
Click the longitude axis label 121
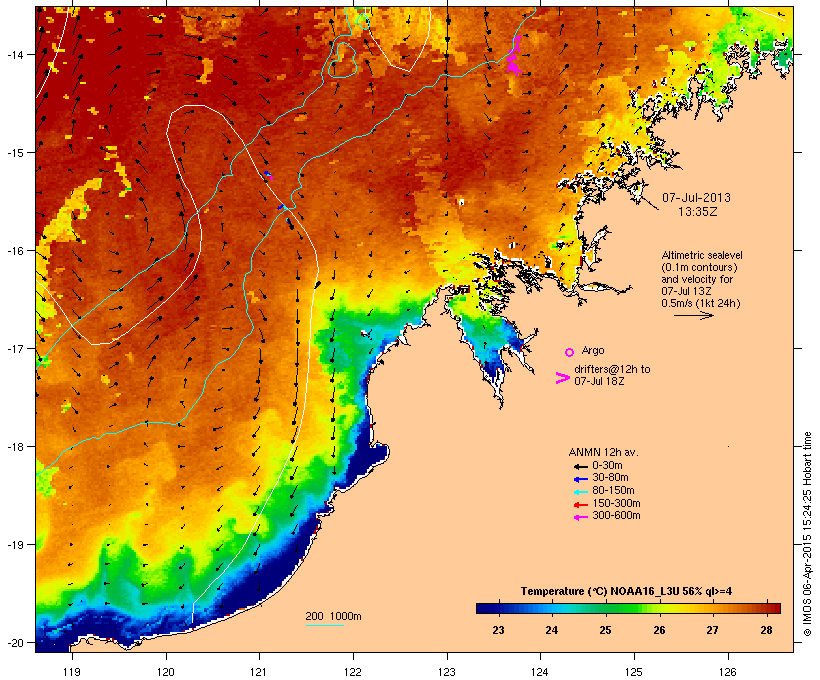coord(259,672)
